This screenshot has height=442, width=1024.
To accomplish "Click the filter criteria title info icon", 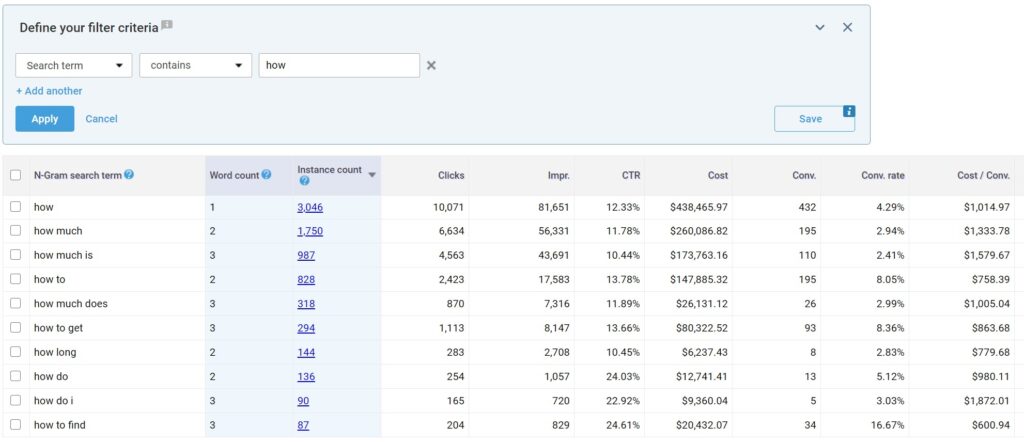I will 167,24.
